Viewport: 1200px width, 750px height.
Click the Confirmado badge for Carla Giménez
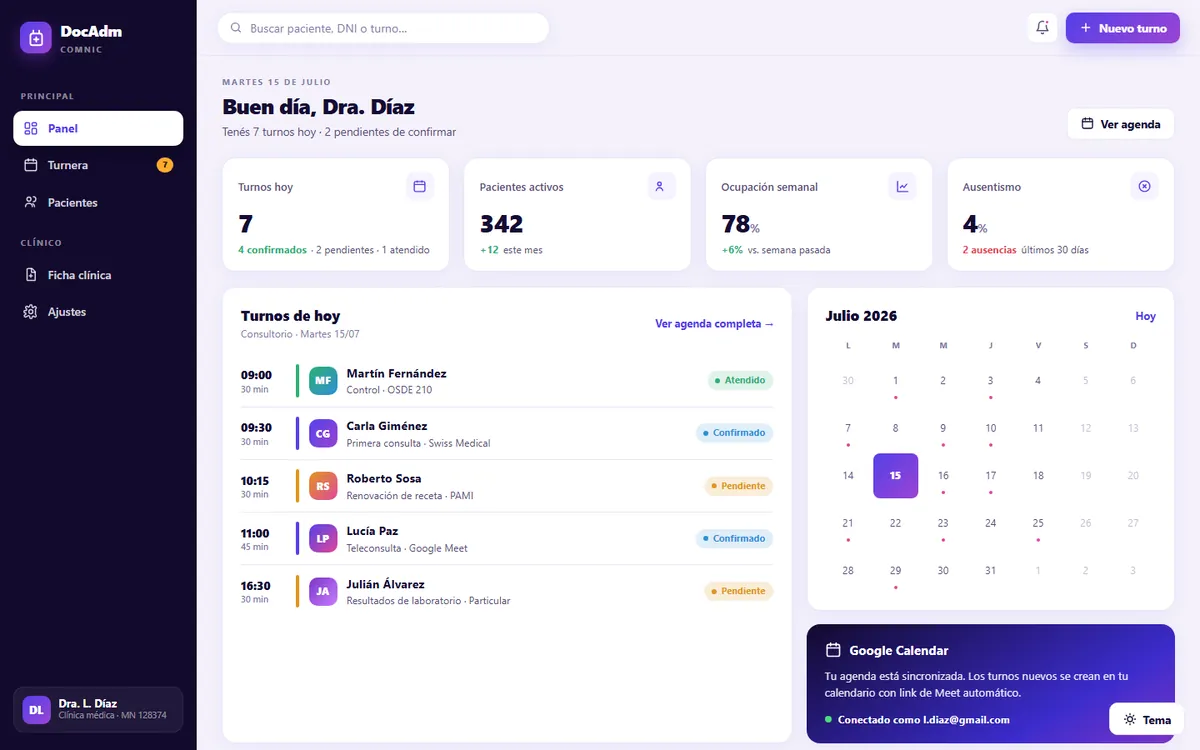click(x=735, y=433)
